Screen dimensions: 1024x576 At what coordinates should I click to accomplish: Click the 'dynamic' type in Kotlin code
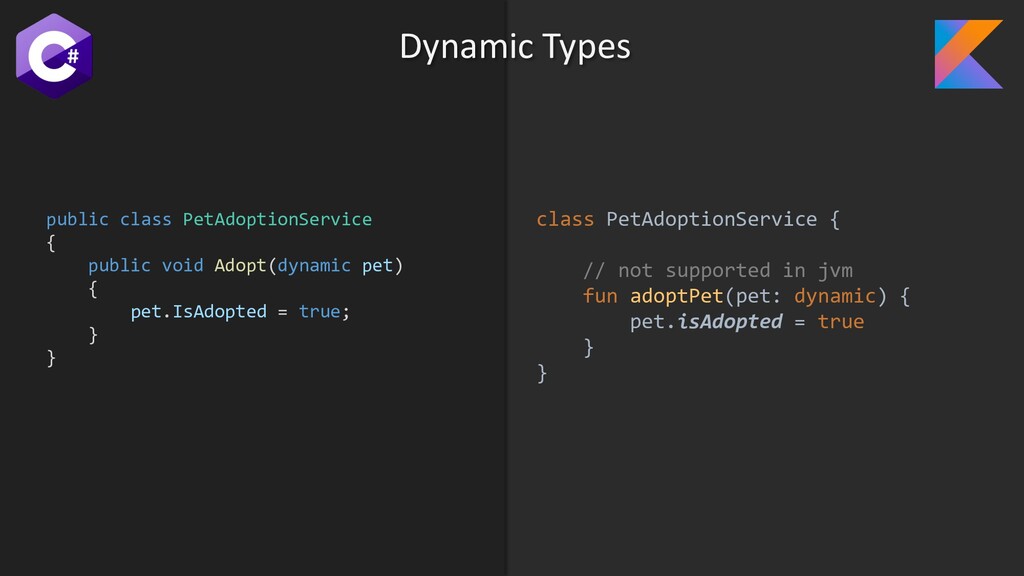(x=835, y=296)
